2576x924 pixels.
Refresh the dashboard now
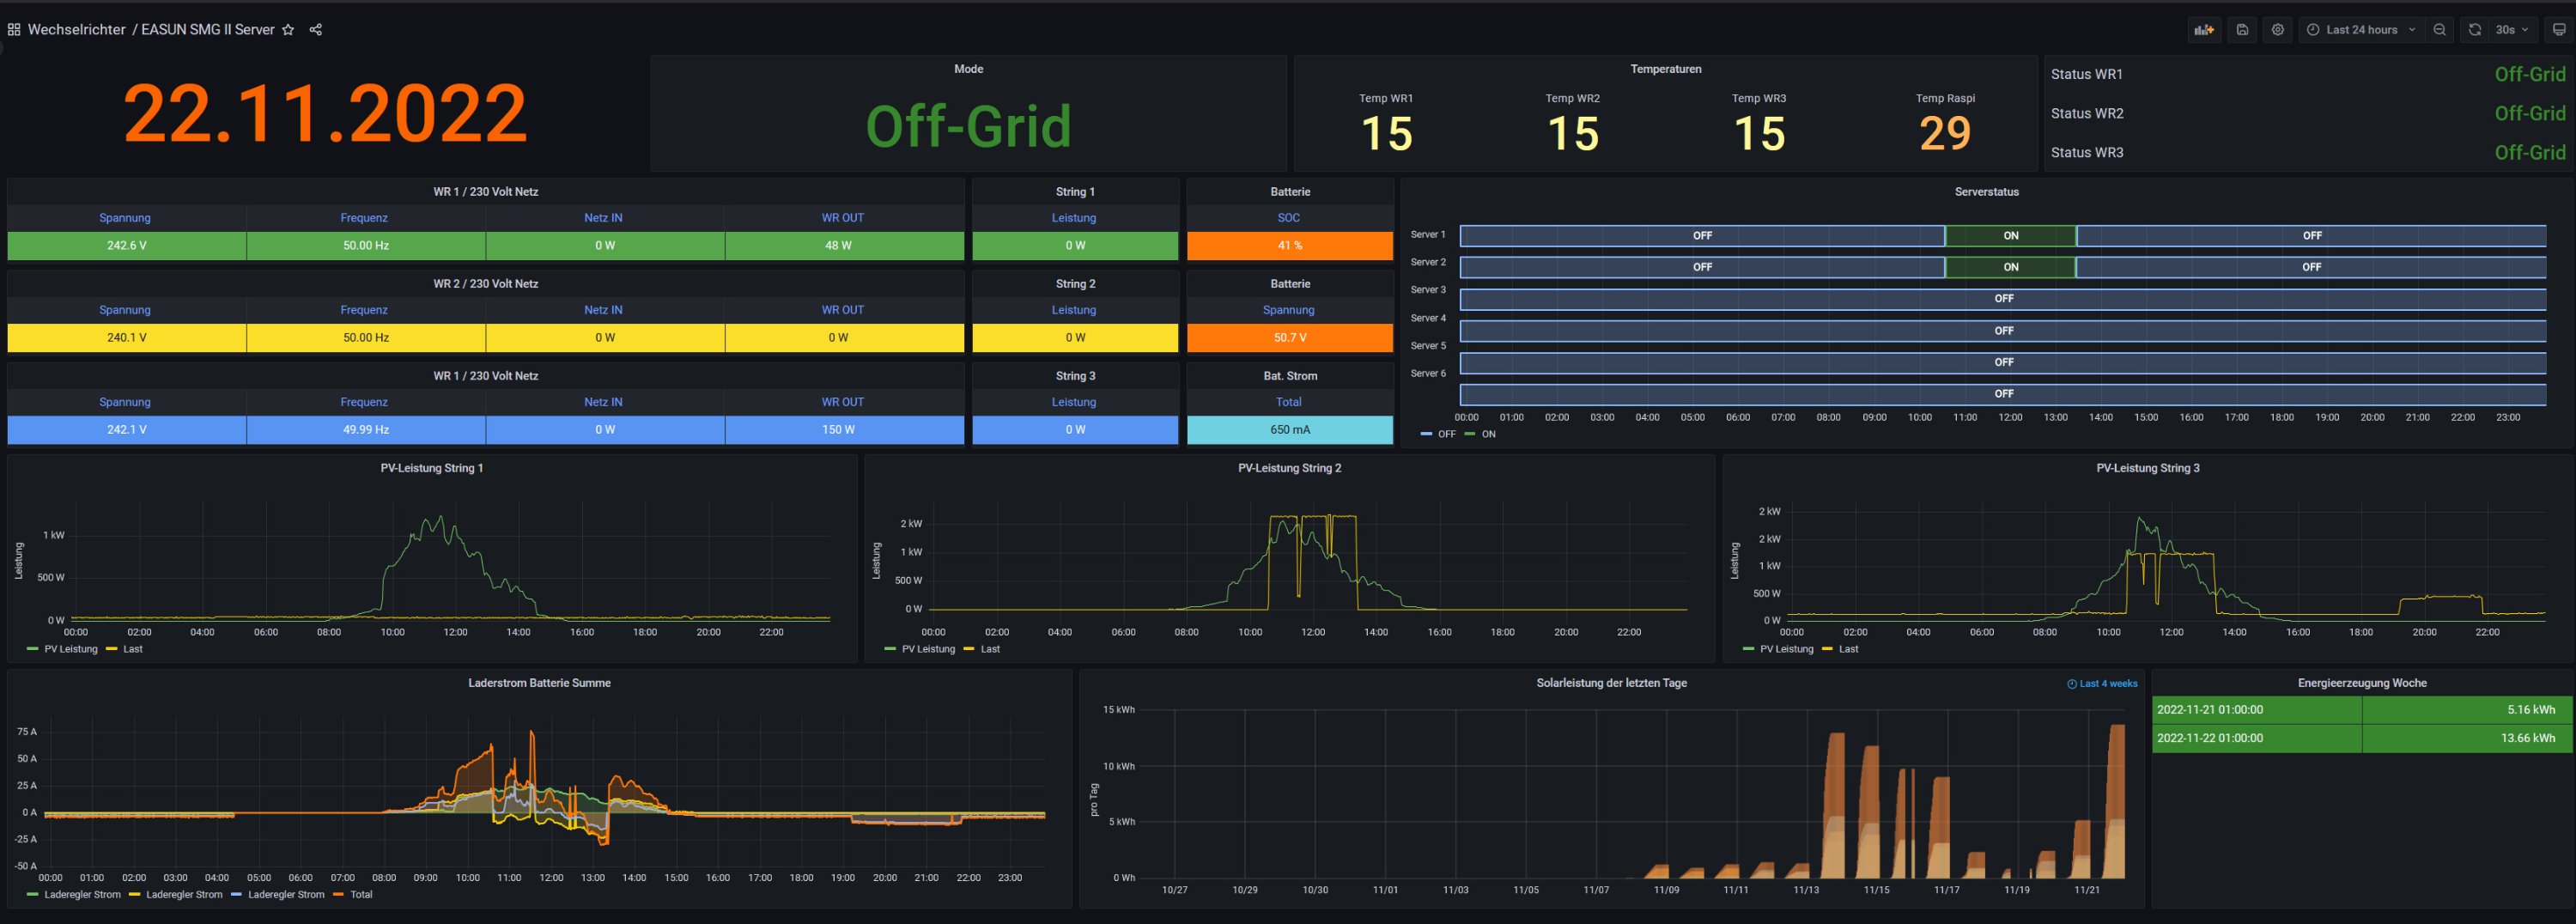coord(2474,30)
